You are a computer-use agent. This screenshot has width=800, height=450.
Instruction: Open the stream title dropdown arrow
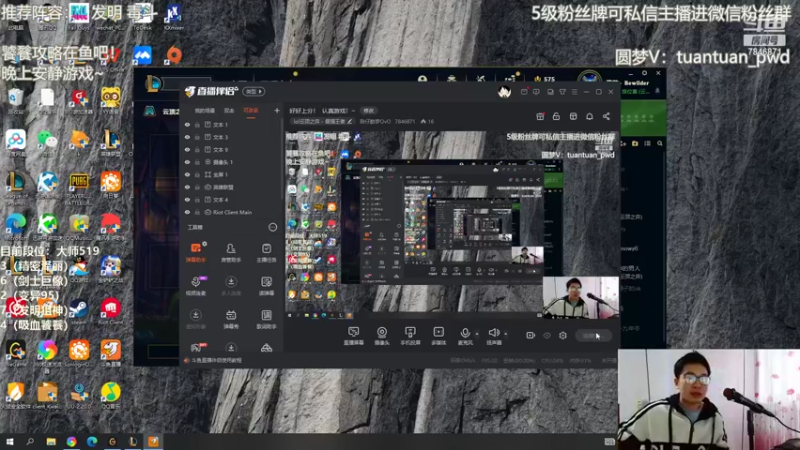(x=353, y=111)
